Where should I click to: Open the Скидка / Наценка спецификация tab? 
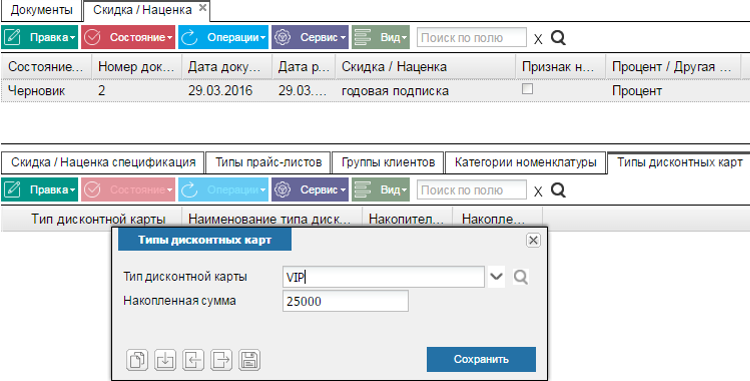pos(103,163)
